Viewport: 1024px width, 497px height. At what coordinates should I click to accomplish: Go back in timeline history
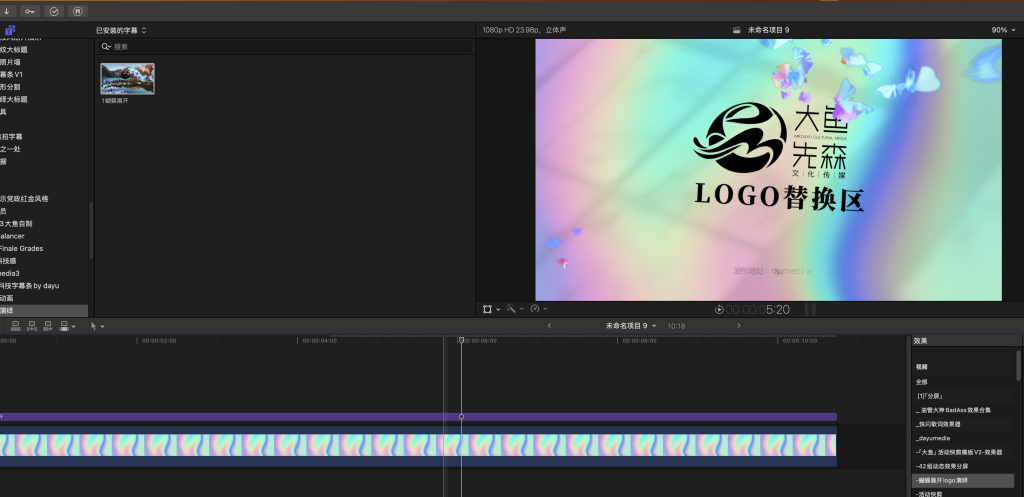(549, 325)
